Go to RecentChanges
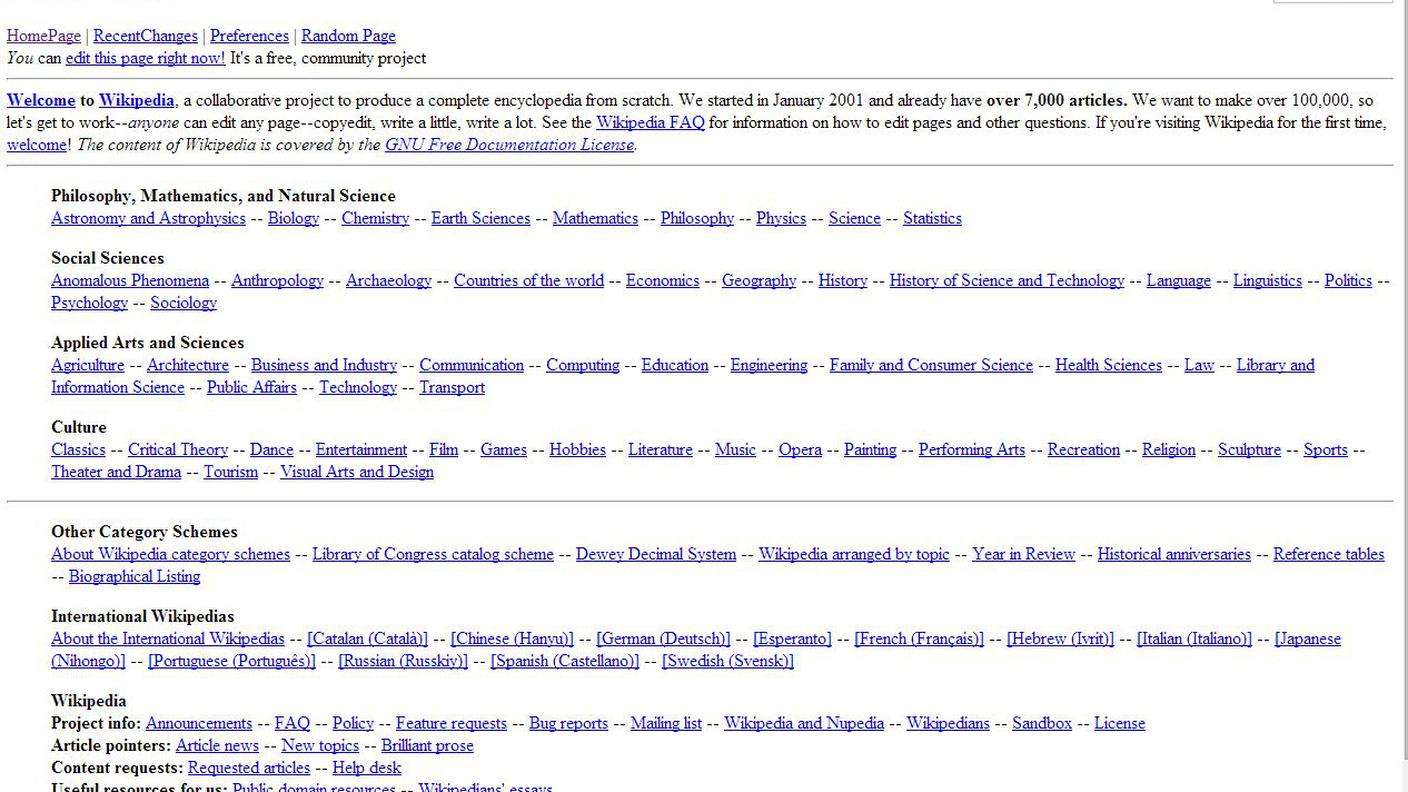Screen dimensions: 1408x792 pos(145,36)
